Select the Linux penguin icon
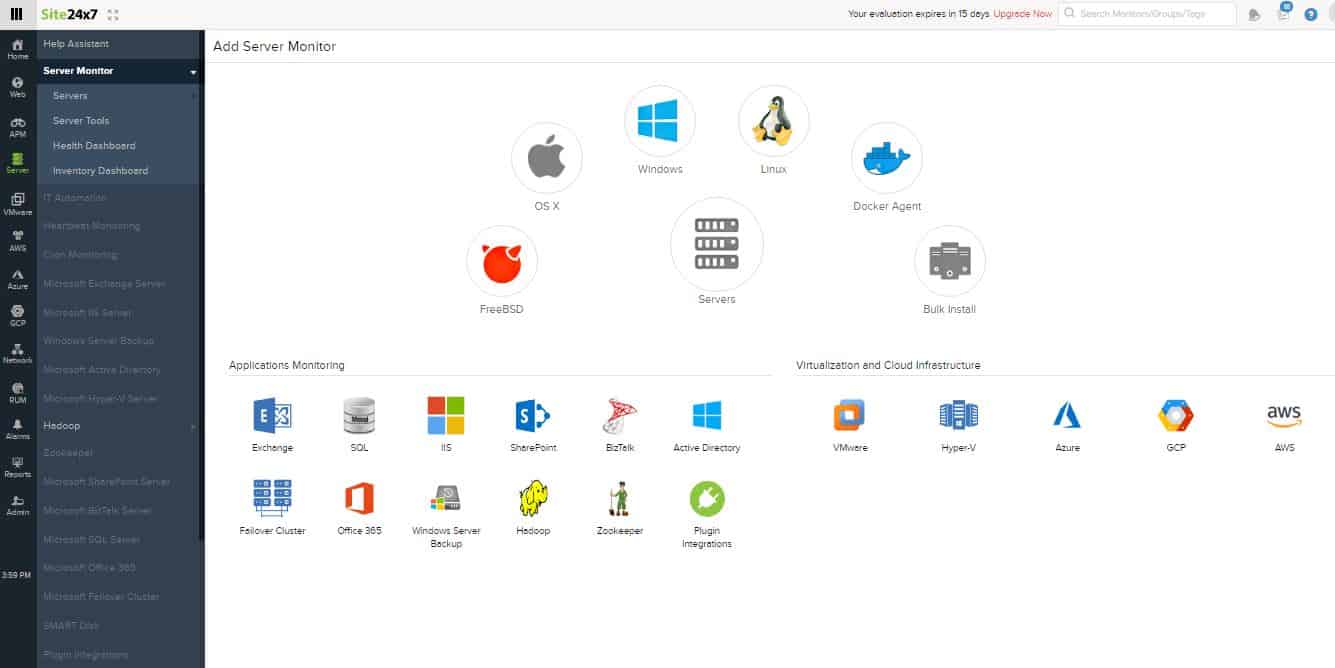The height and width of the screenshot is (668, 1335). (773, 121)
